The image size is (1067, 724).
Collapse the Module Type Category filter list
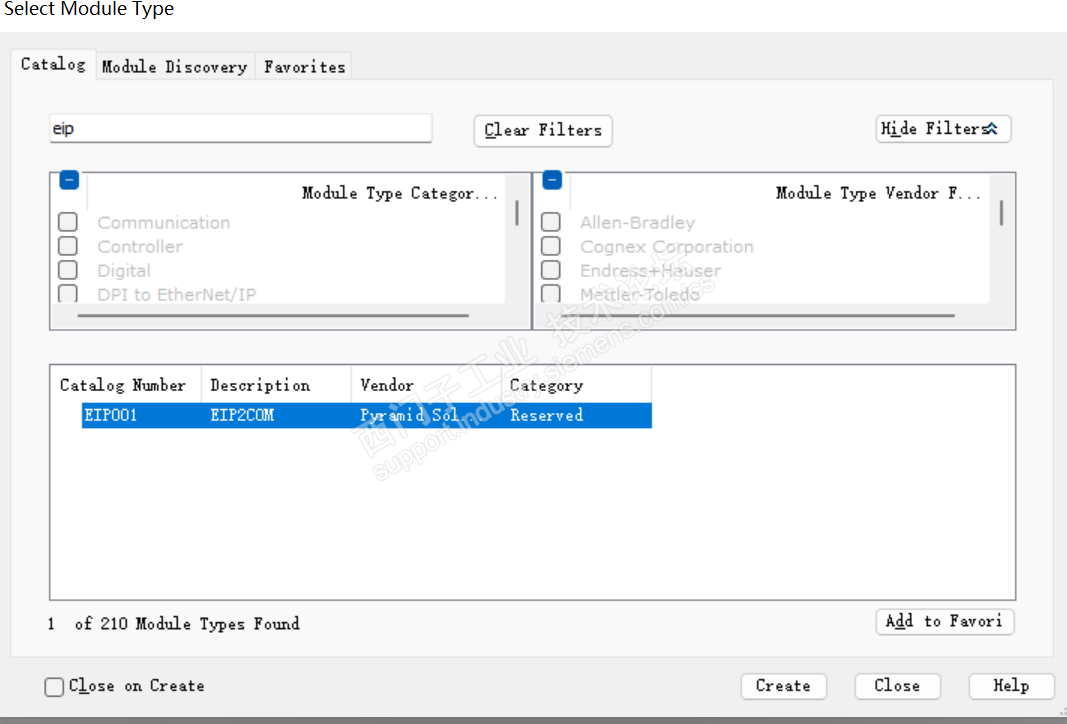pyautogui.click(x=69, y=181)
